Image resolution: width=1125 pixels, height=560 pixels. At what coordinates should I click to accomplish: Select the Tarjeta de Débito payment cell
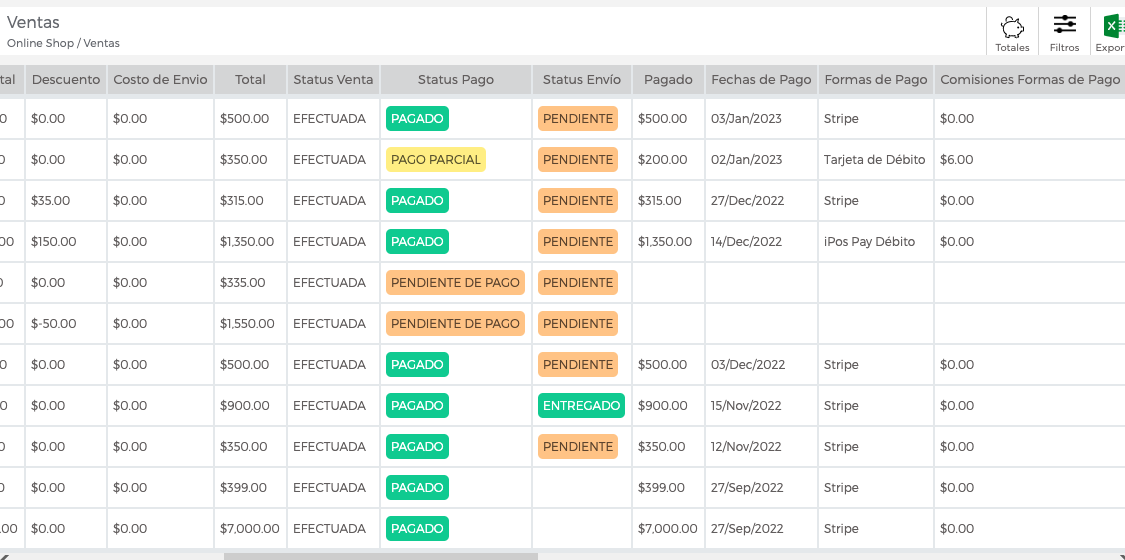[x=875, y=160]
